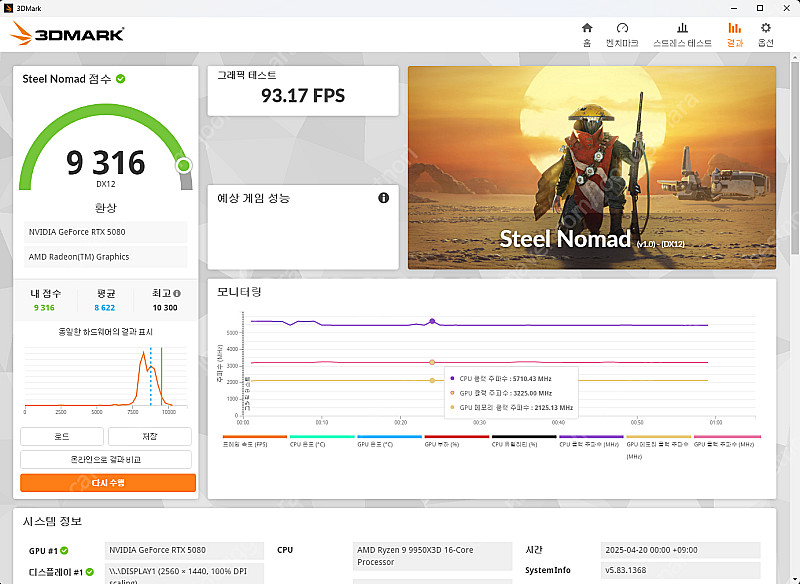Toggle the yellow GPU 메모리 클럭 주파수 legend series
This screenshot has width=800, height=584.
(x=659, y=447)
